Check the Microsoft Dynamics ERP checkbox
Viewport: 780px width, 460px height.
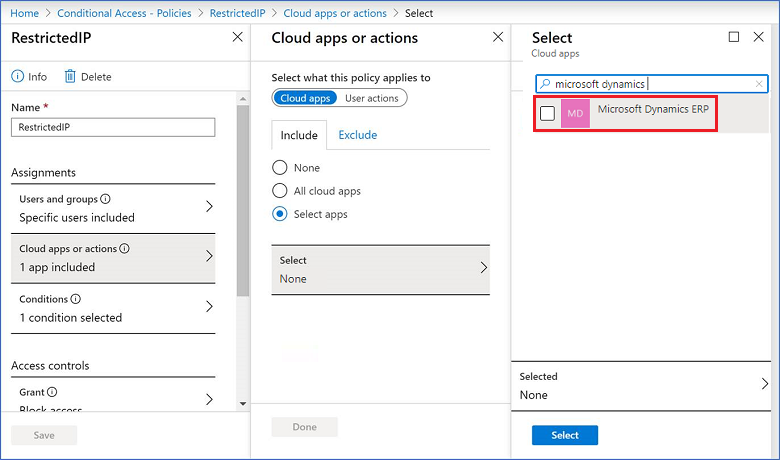(x=547, y=114)
